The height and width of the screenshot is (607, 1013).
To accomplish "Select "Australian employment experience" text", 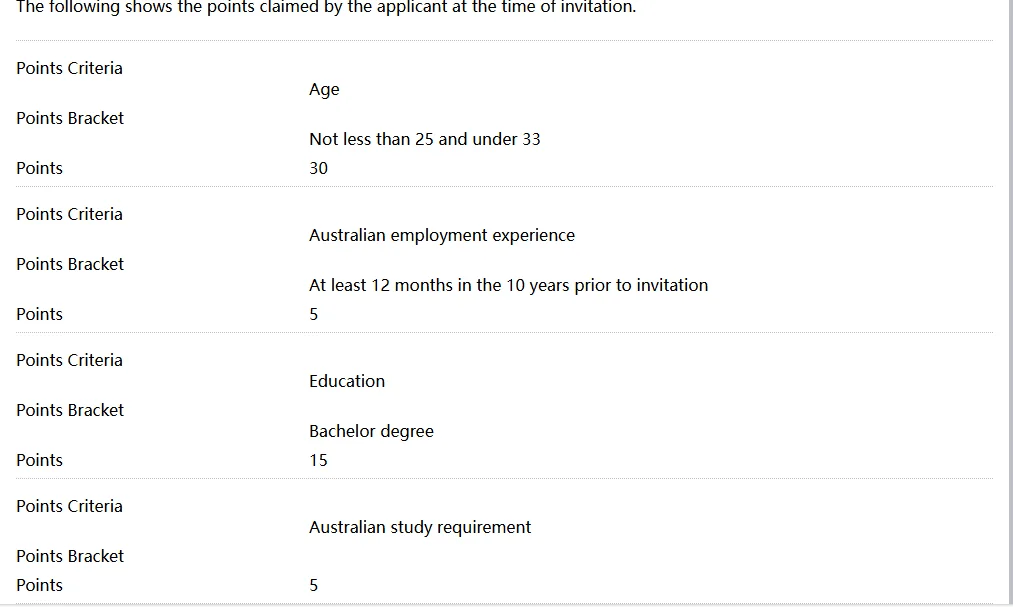I will pos(442,235).
